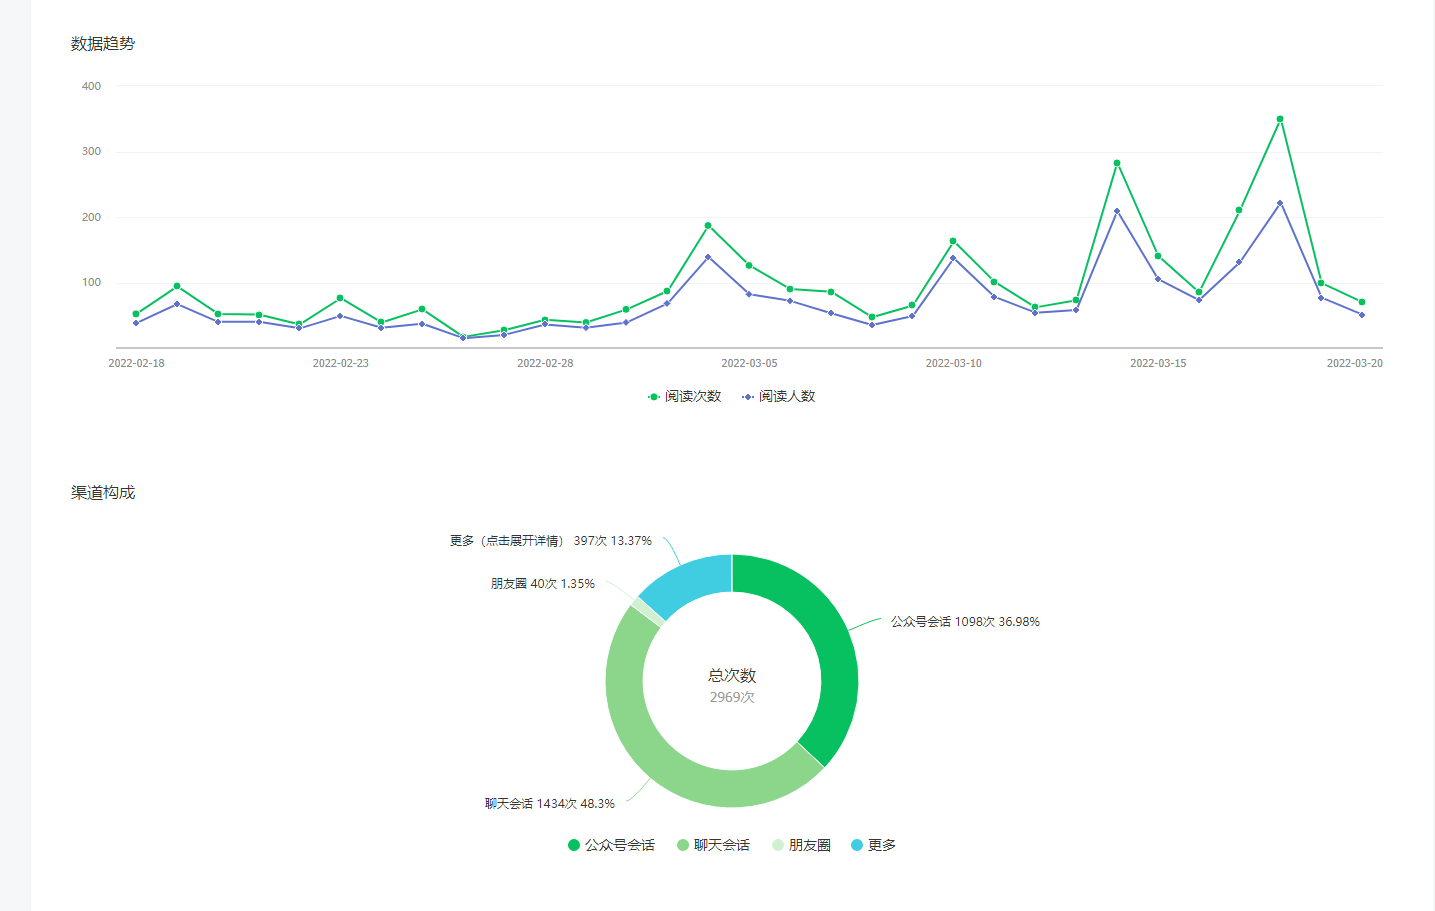The width and height of the screenshot is (1435, 911).
Task: Click the 聊天会话 1434次 48.3% label
Action: tap(550, 804)
